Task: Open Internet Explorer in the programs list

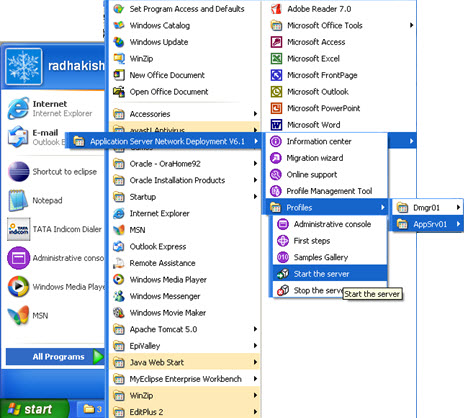Action: 185,213
